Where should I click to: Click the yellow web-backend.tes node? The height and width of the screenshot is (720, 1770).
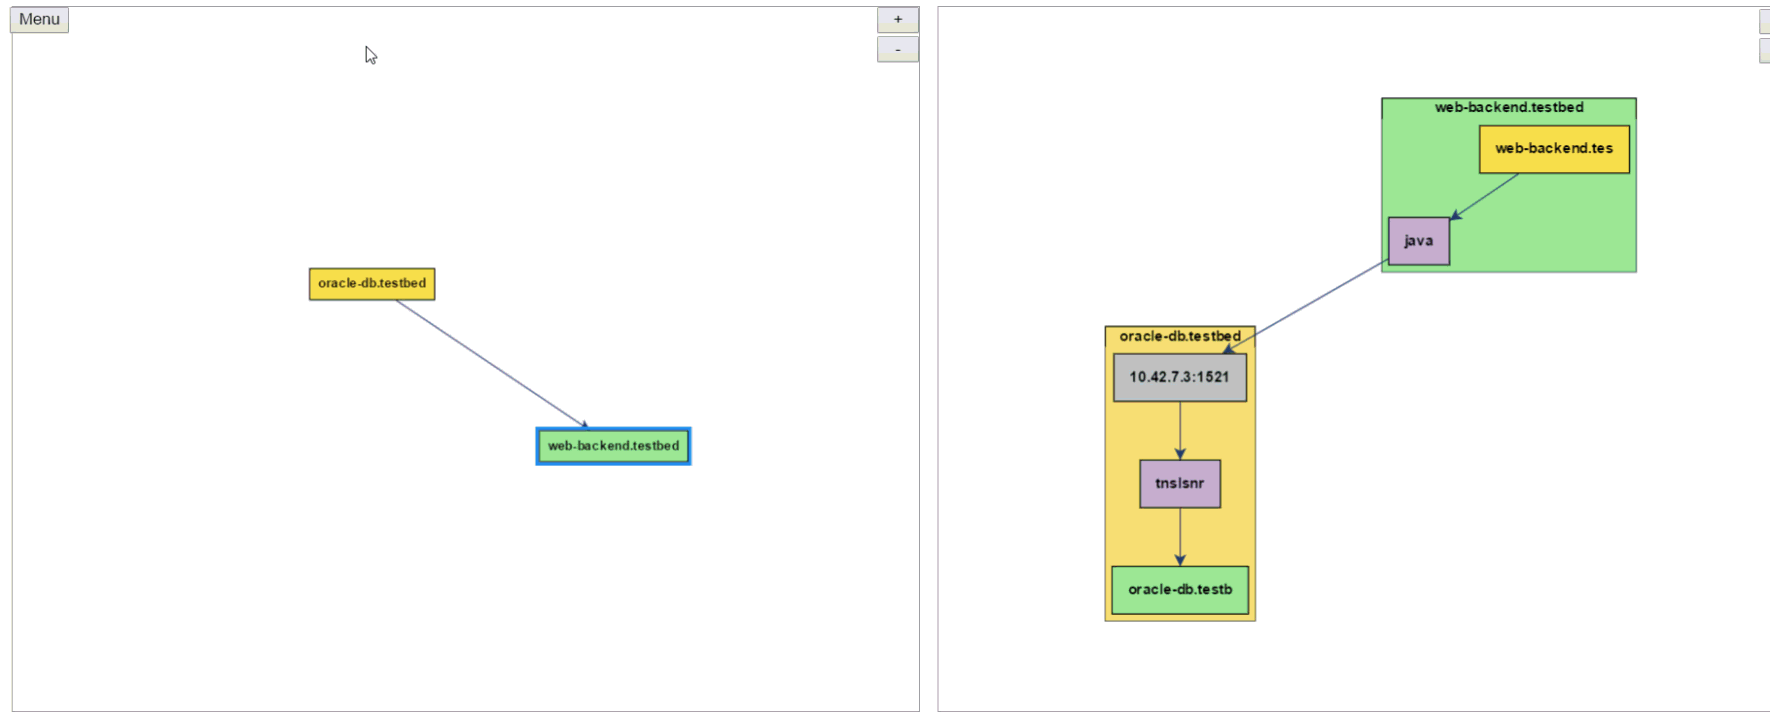[x=1554, y=149]
